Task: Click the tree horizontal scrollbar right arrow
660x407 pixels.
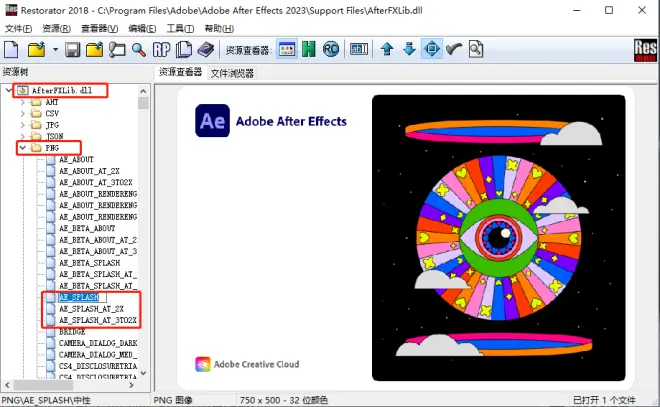Action: (x=131, y=385)
